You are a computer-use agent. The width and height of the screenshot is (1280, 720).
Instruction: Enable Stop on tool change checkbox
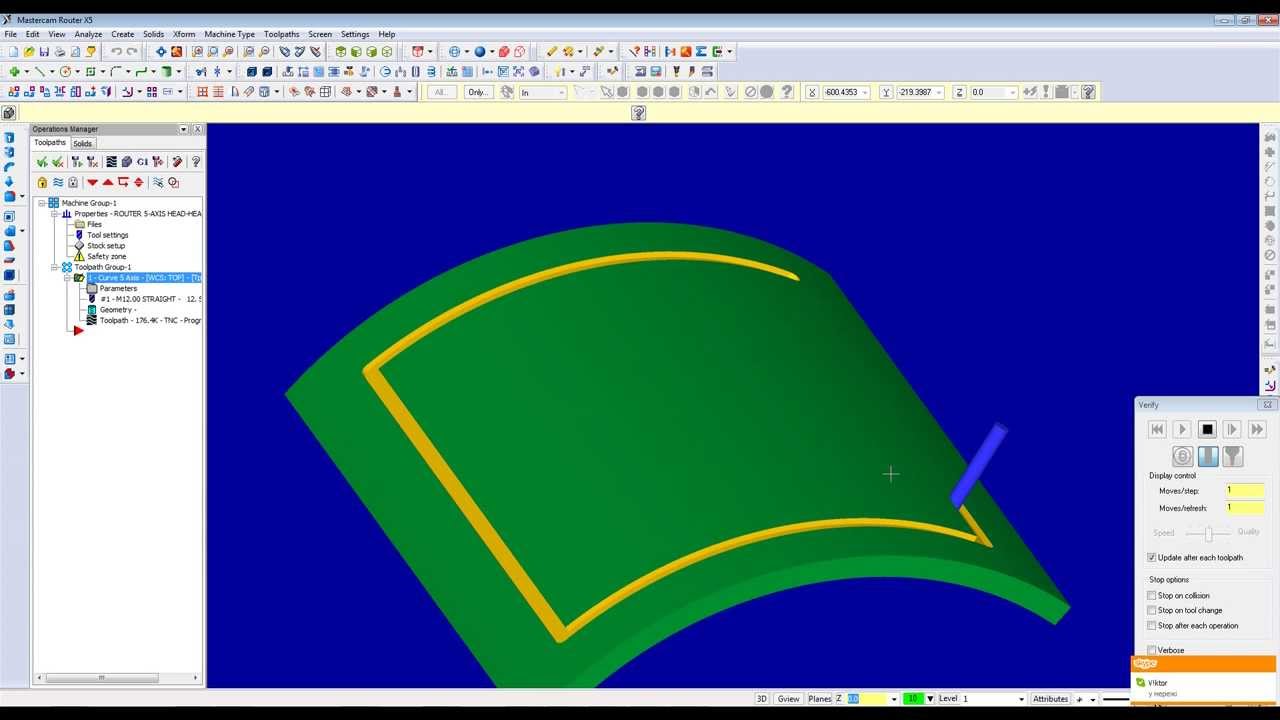[1152, 610]
